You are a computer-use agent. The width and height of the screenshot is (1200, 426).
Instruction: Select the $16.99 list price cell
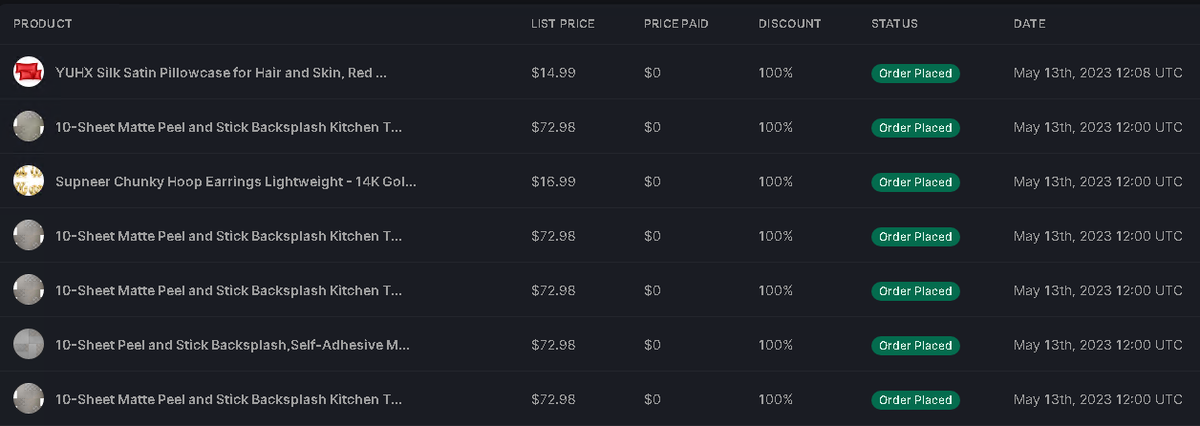[x=553, y=182]
